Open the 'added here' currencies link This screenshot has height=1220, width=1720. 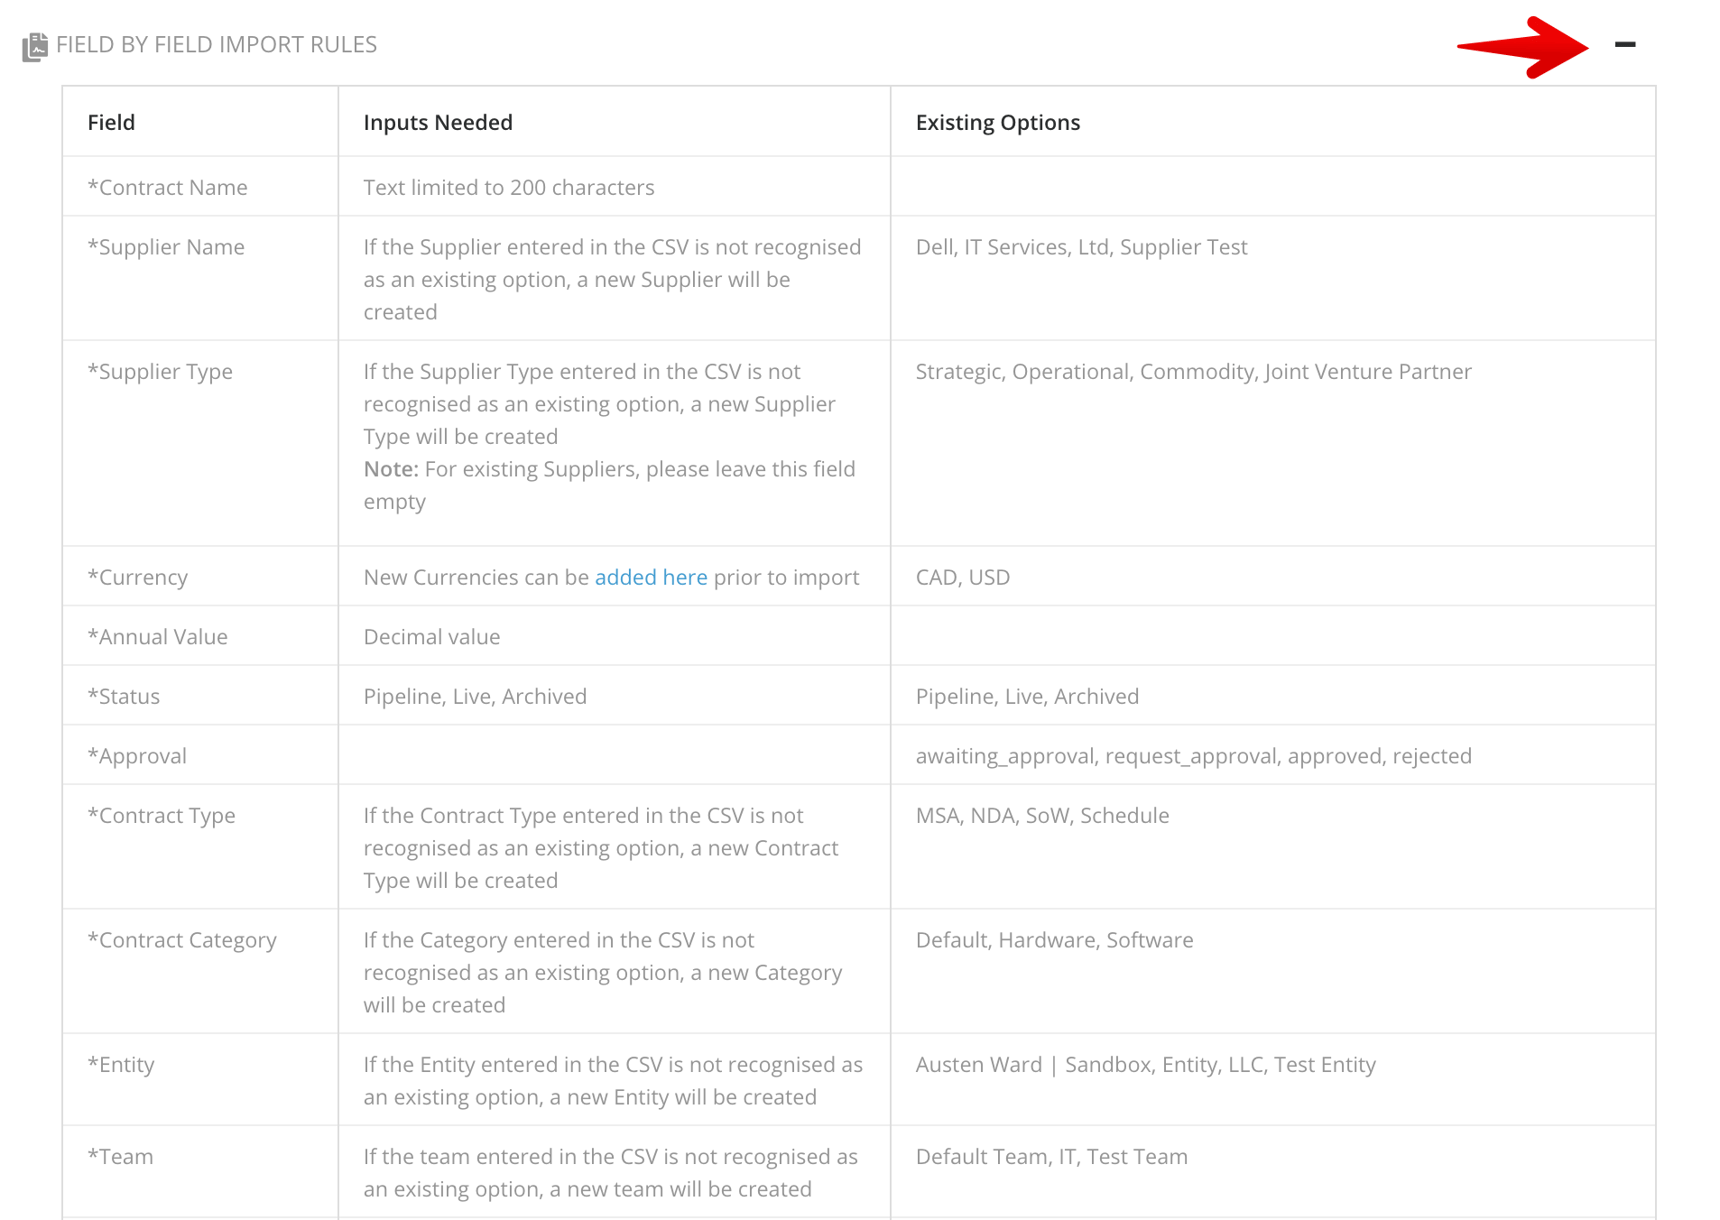650,577
